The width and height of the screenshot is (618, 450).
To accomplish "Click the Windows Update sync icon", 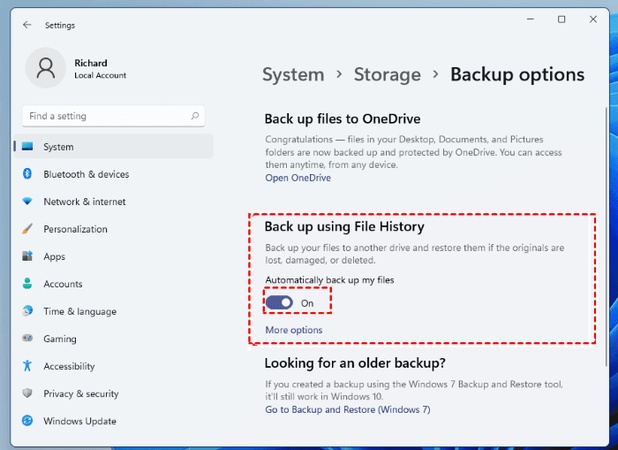I will [27, 420].
